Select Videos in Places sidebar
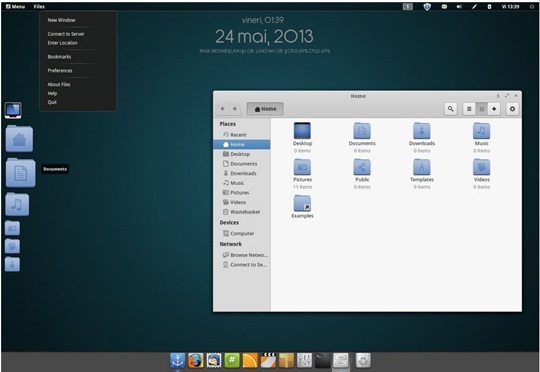This screenshot has width=540, height=372. pos(241,202)
